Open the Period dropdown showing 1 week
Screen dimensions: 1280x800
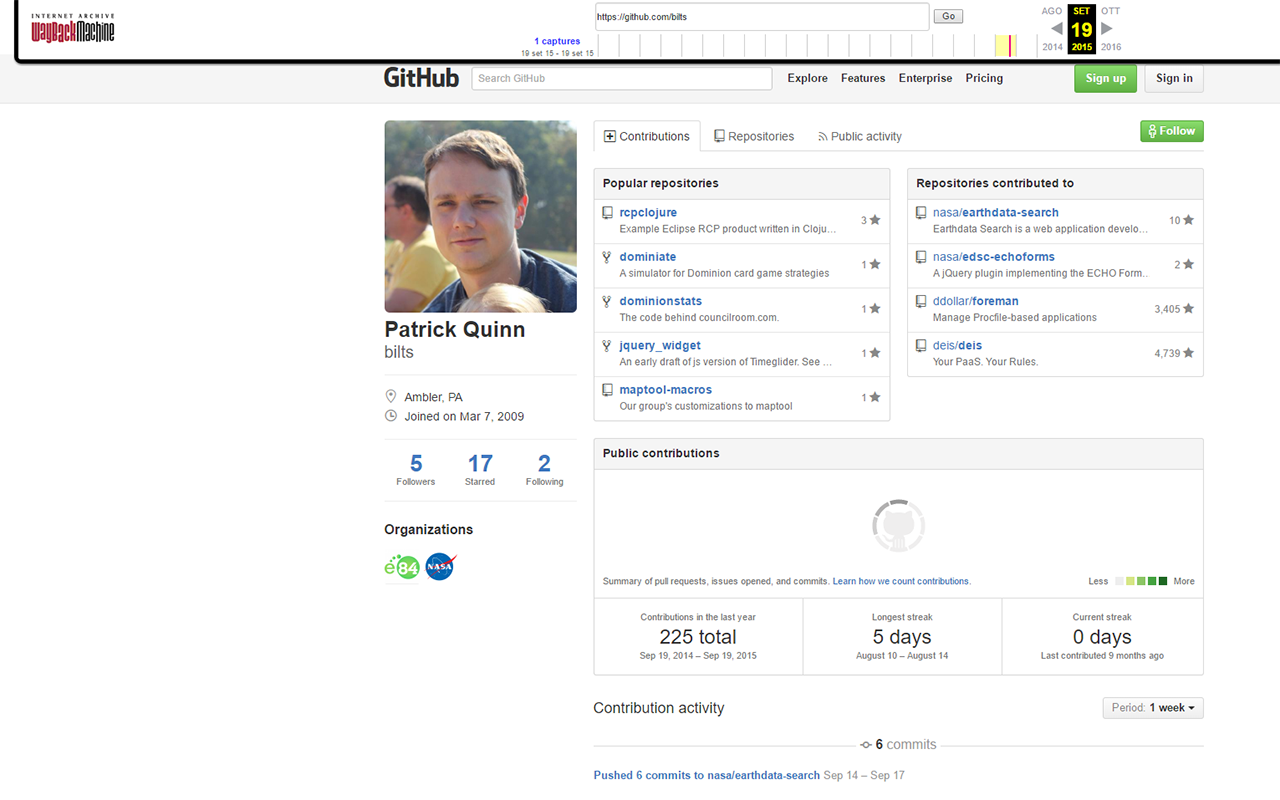coord(1152,707)
